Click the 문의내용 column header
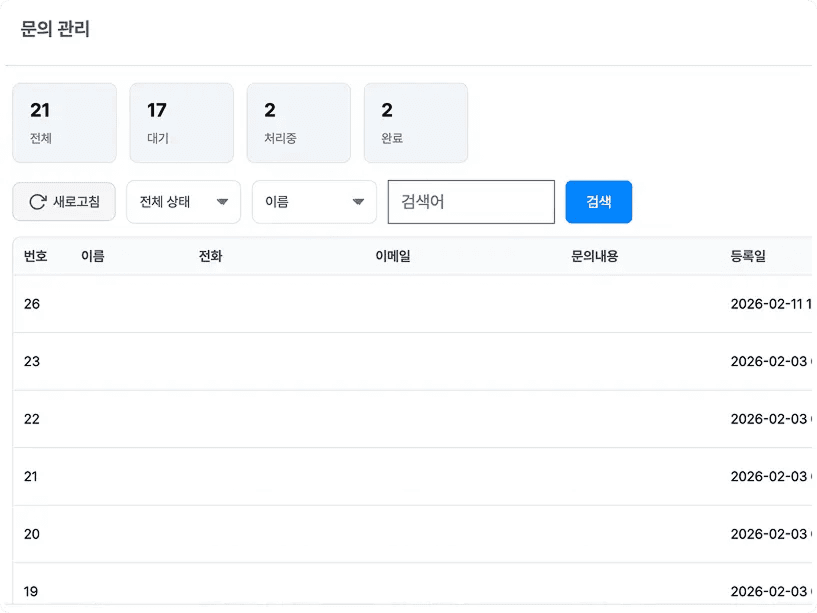 [x=595, y=256]
